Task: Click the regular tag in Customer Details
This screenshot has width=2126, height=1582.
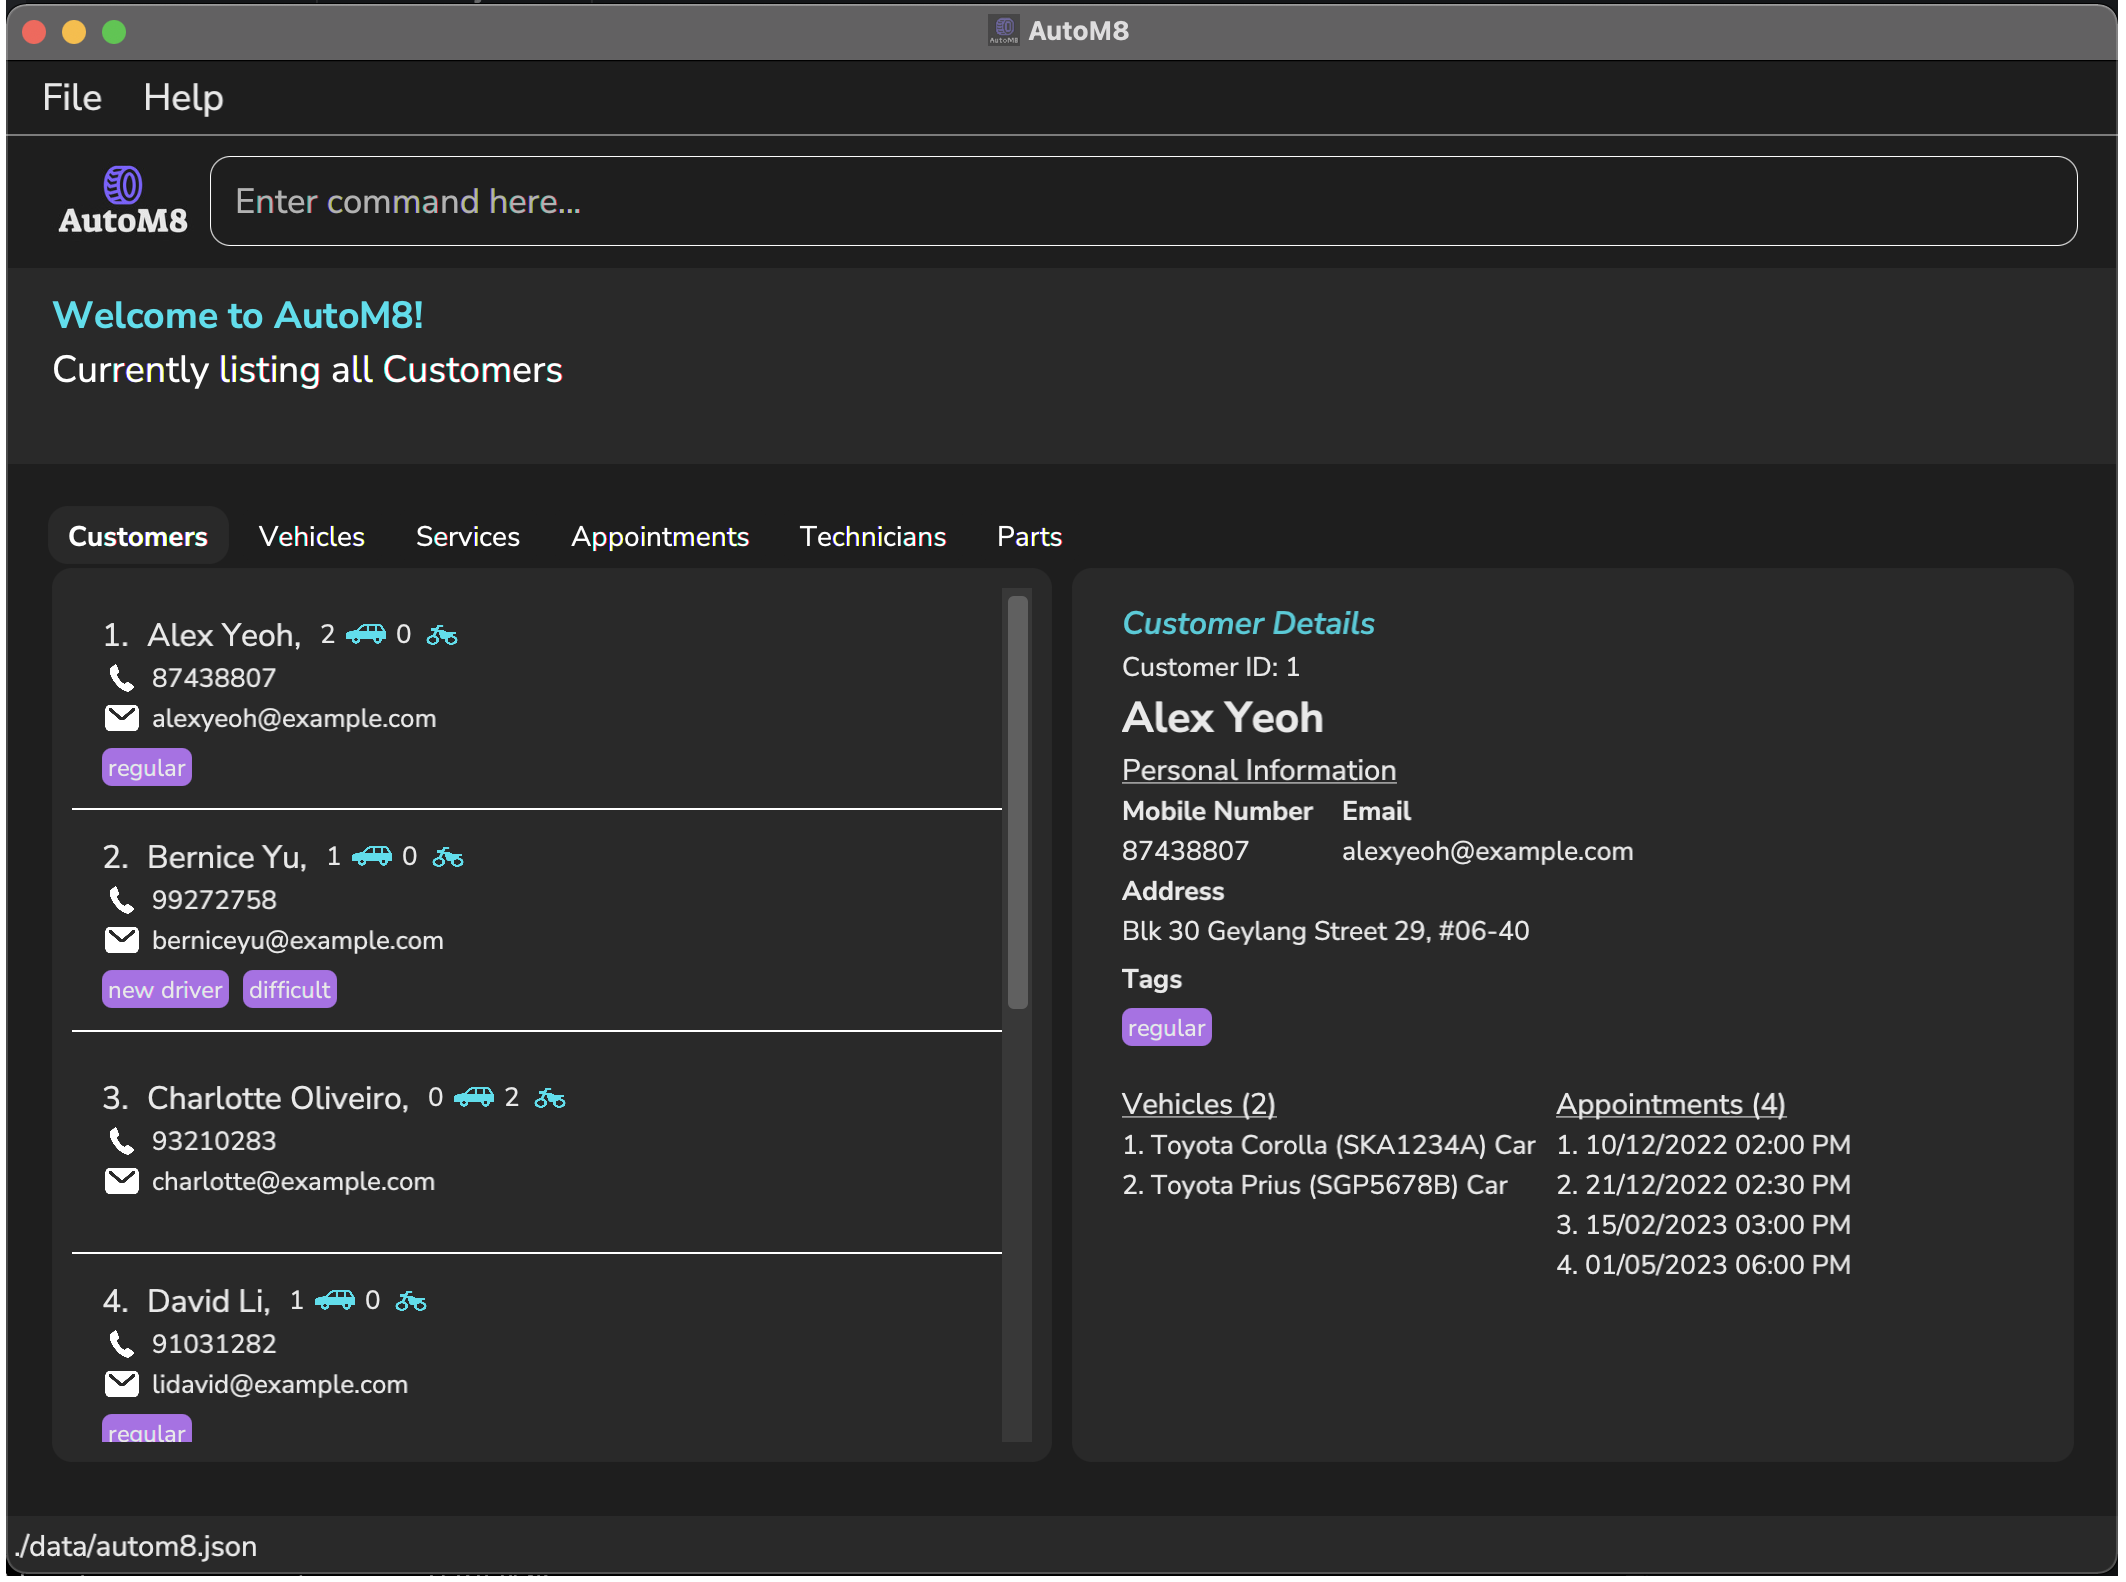Action: coord(1166,1027)
